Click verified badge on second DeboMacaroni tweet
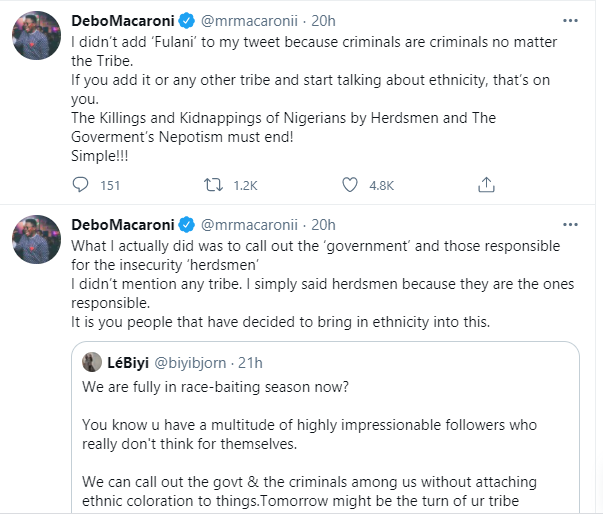 click(184, 223)
